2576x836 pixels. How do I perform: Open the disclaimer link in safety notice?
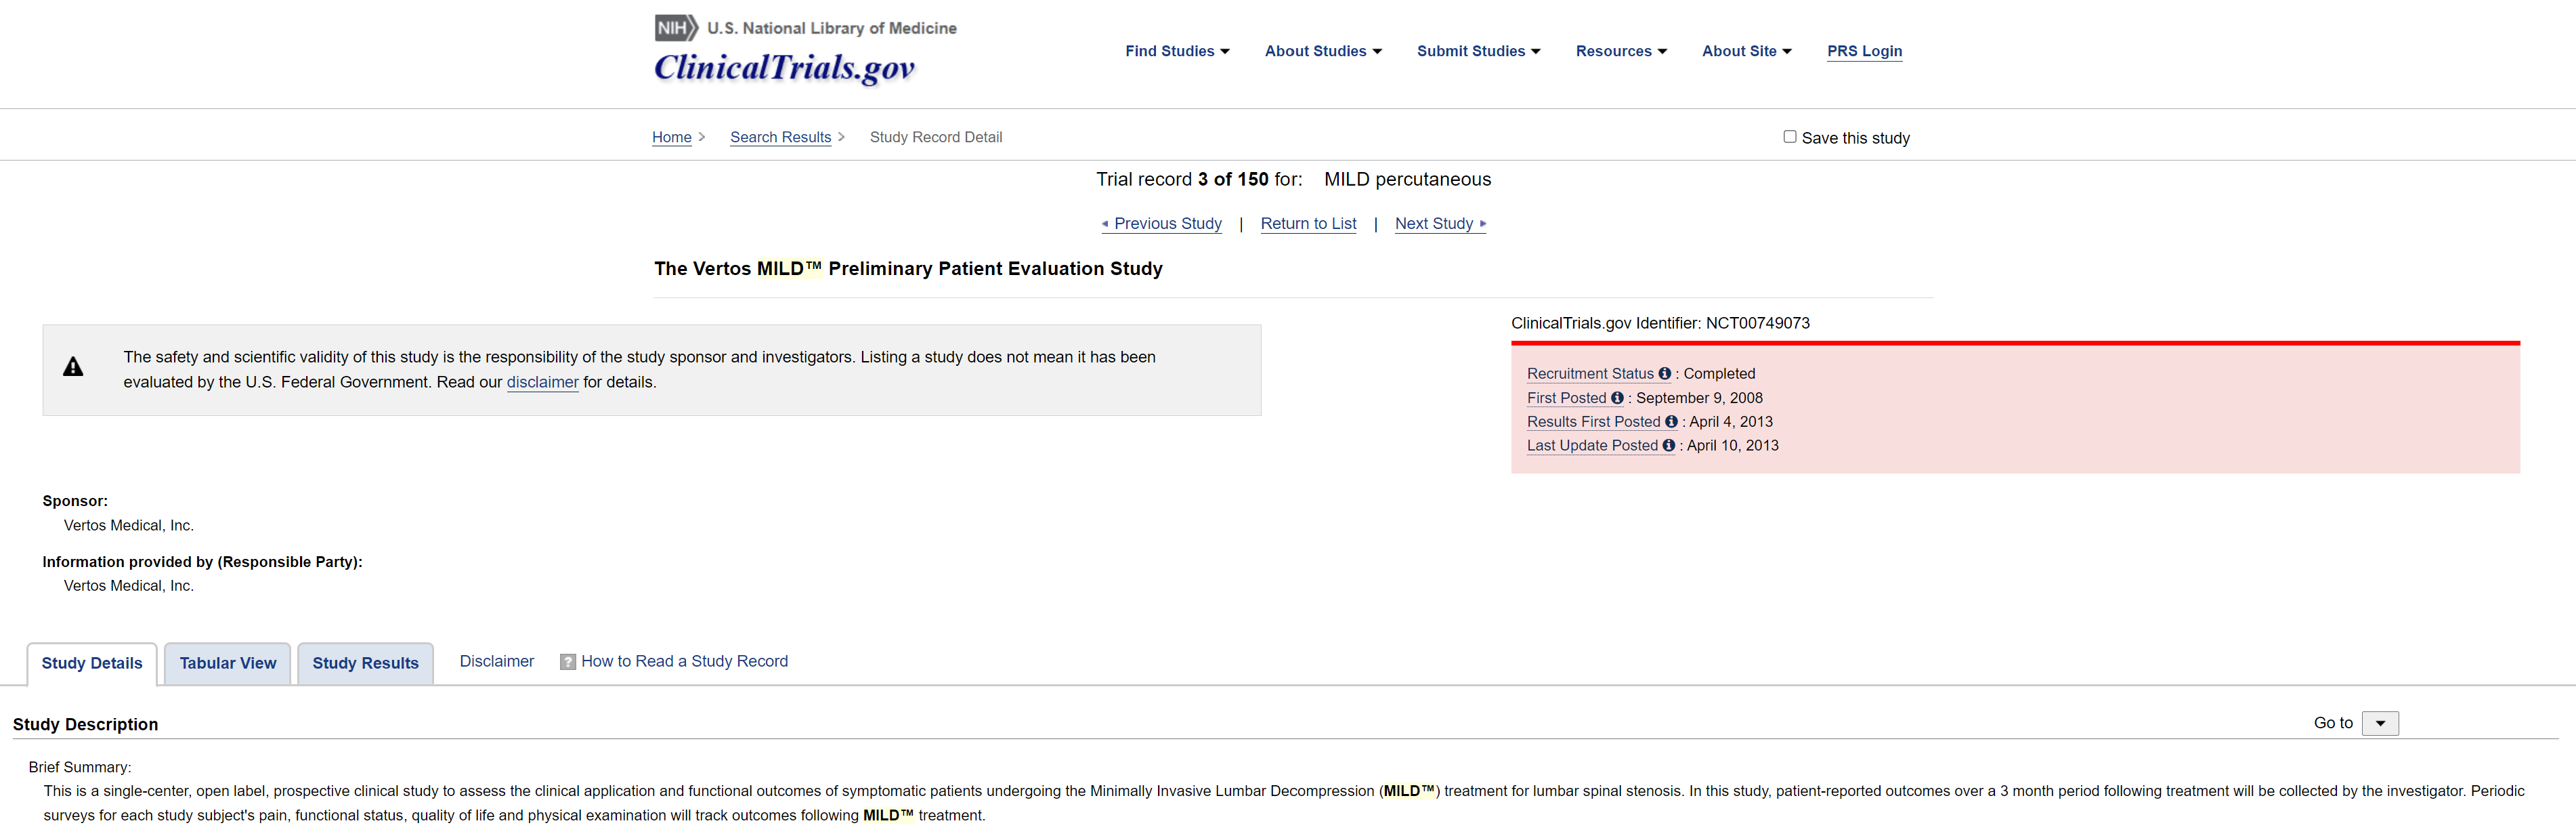pos(543,382)
